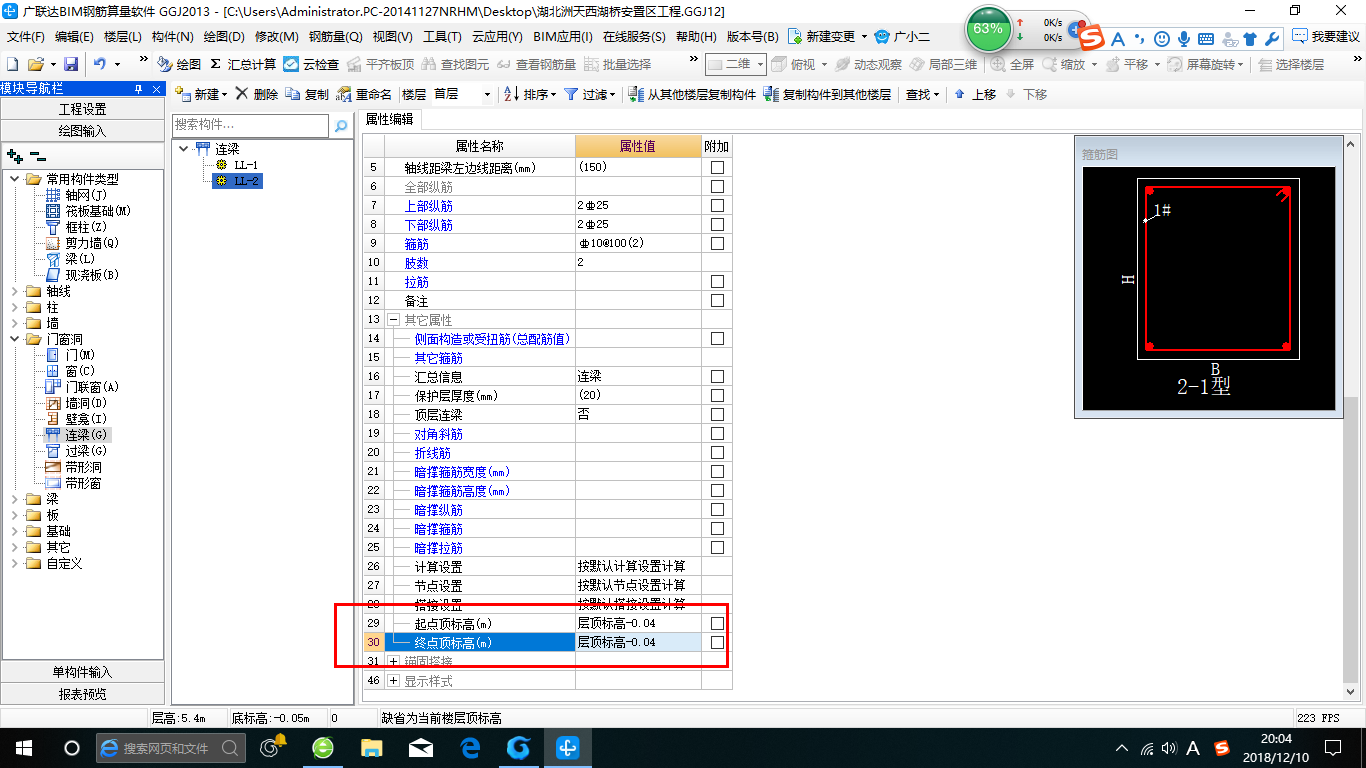The height and width of the screenshot is (768, 1366).
Task: Click 复制构件到其他楼层 tool
Action: tap(827, 94)
